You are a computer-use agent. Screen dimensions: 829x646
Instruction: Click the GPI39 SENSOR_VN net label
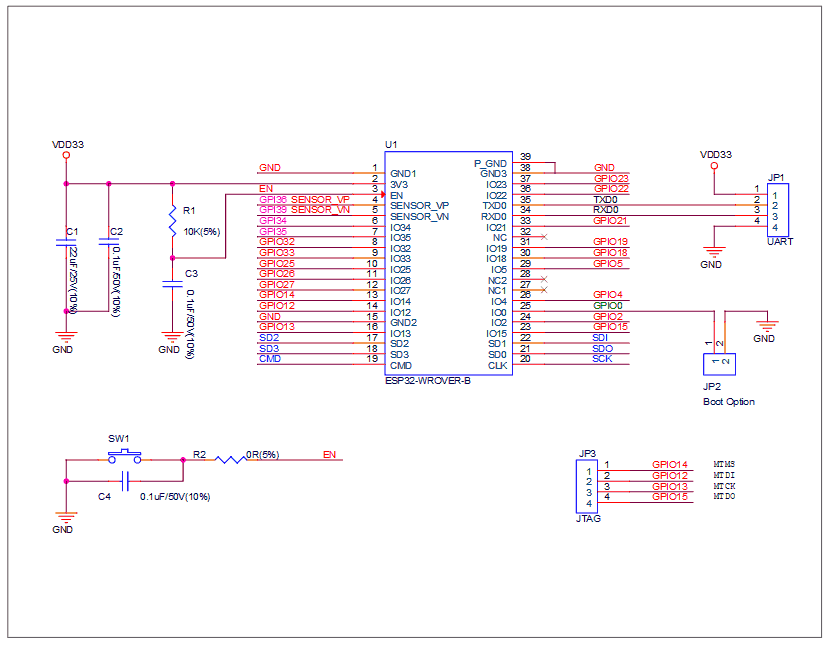coord(304,210)
